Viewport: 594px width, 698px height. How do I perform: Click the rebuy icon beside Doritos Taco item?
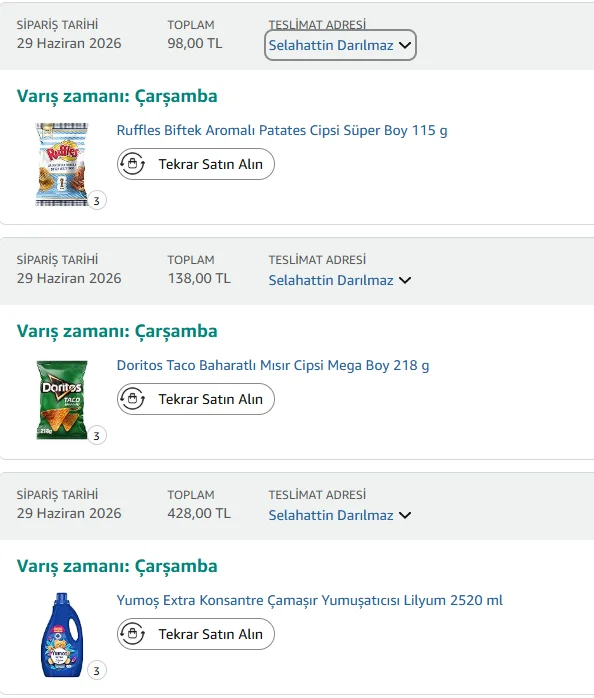132,399
